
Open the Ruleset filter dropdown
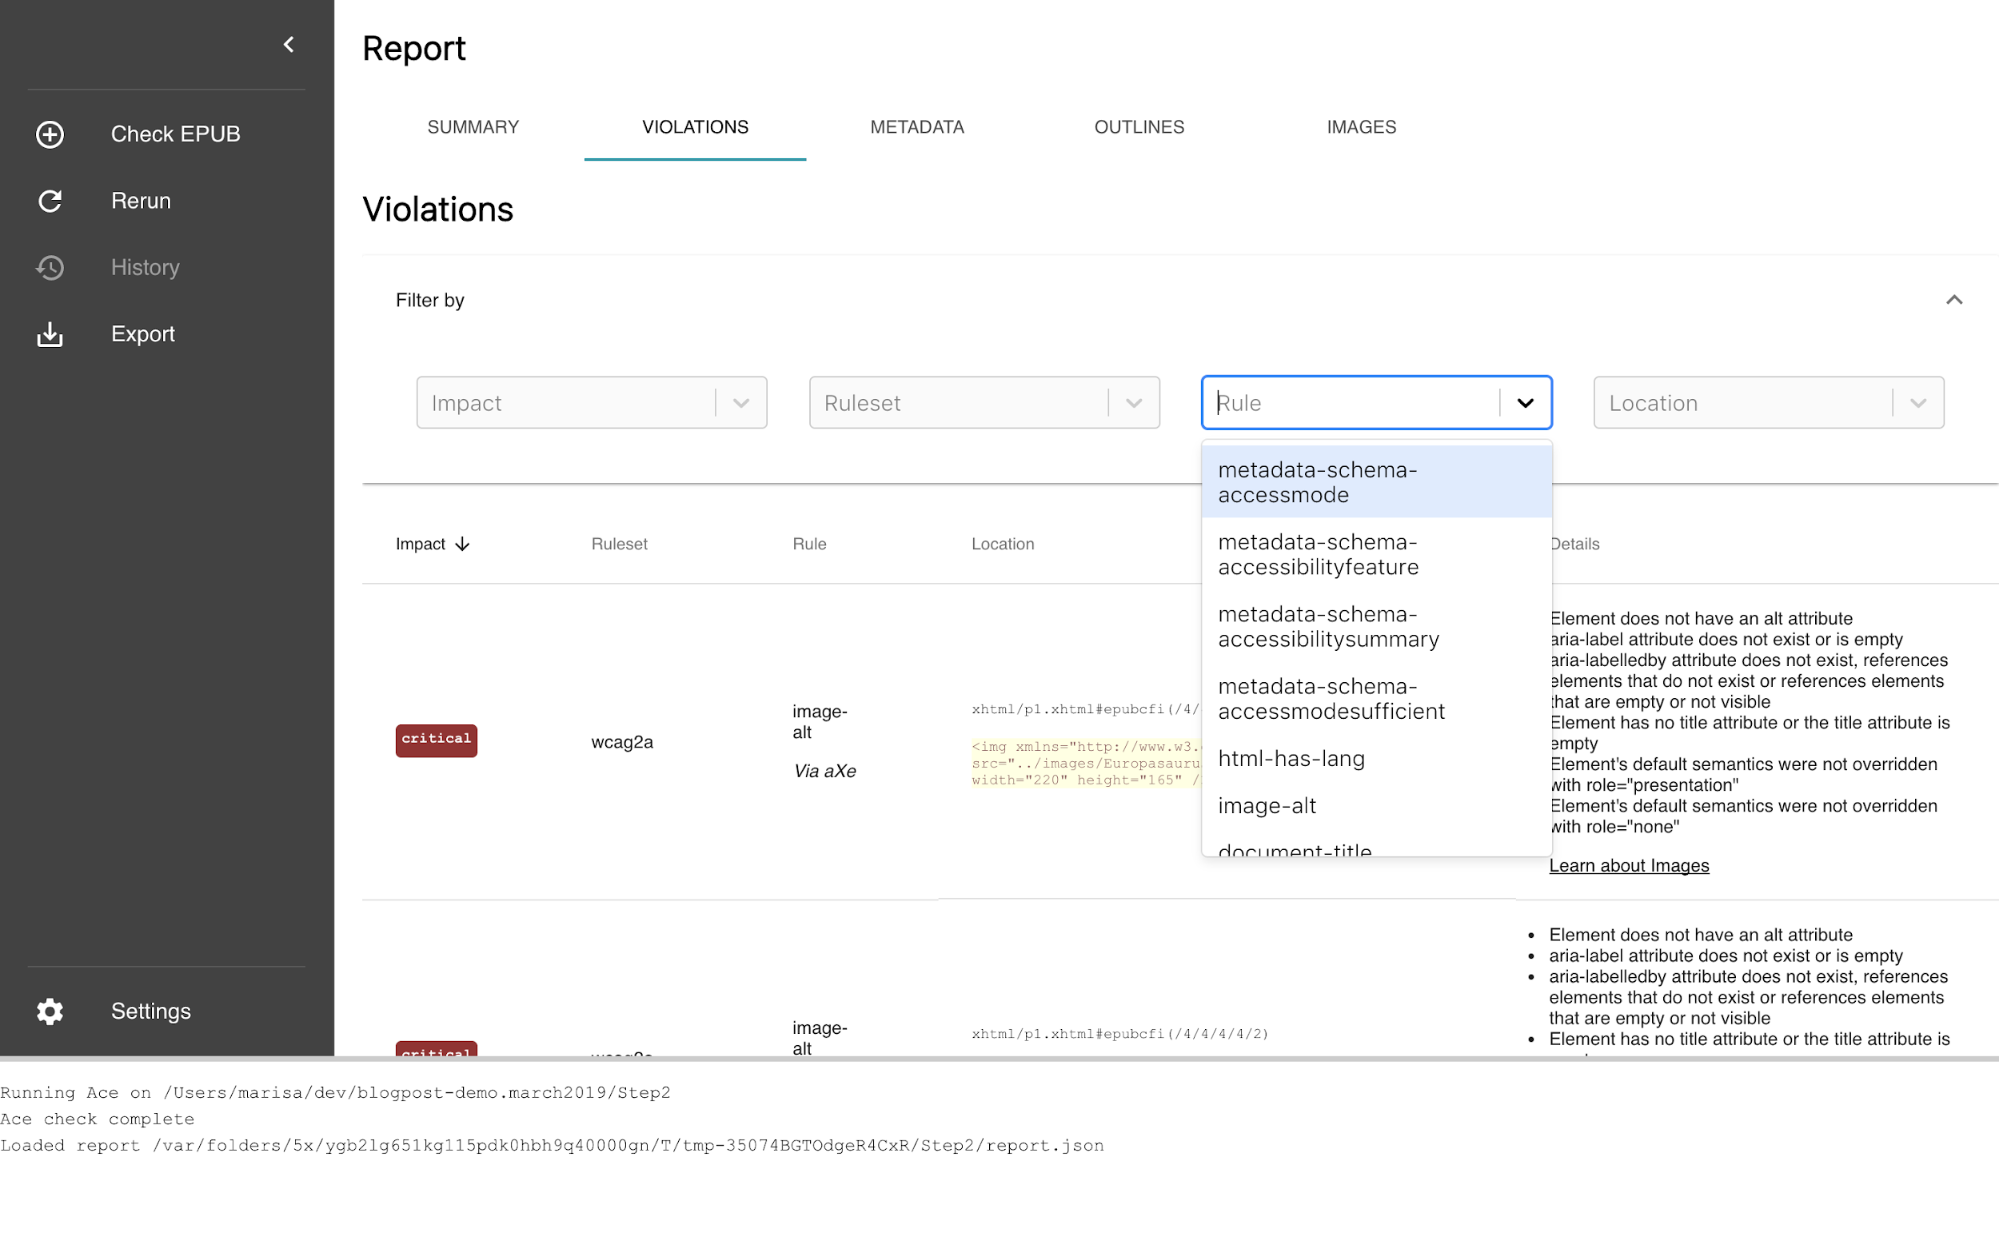point(984,403)
